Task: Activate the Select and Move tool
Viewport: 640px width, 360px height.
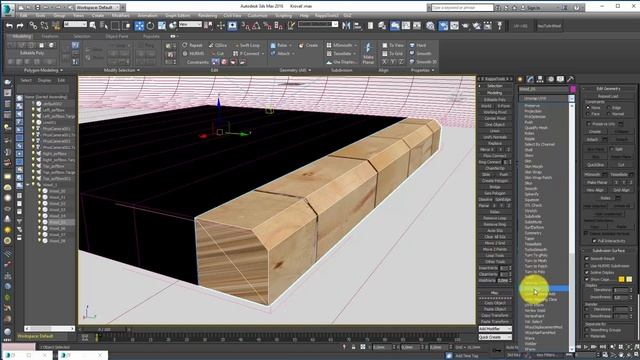Action: point(139,26)
